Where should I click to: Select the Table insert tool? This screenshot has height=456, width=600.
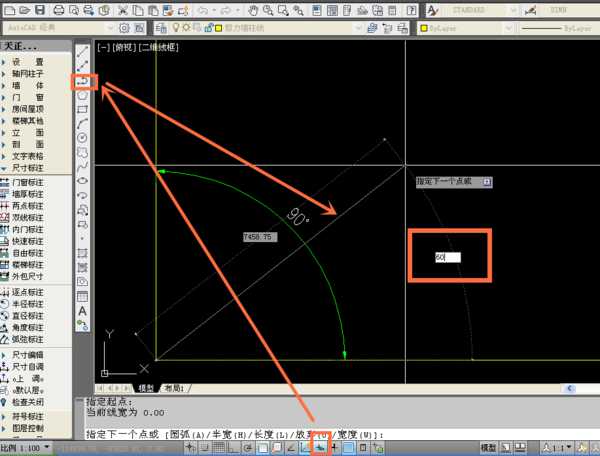(83, 296)
